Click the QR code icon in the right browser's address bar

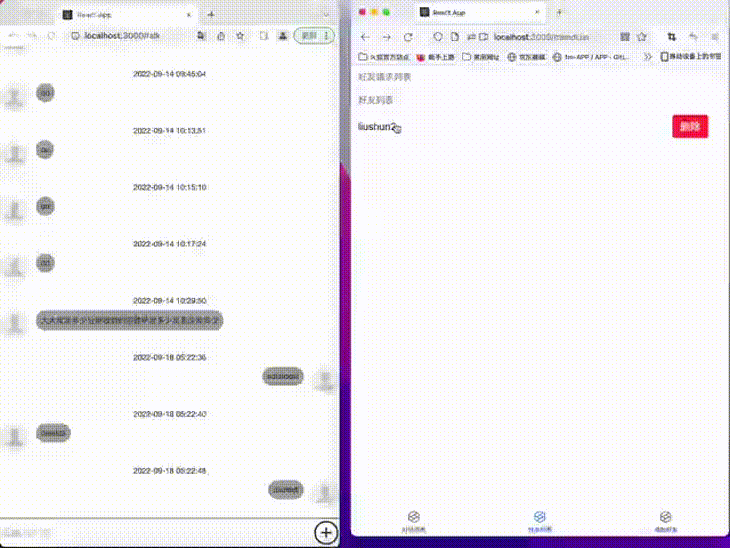tap(625, 37)
